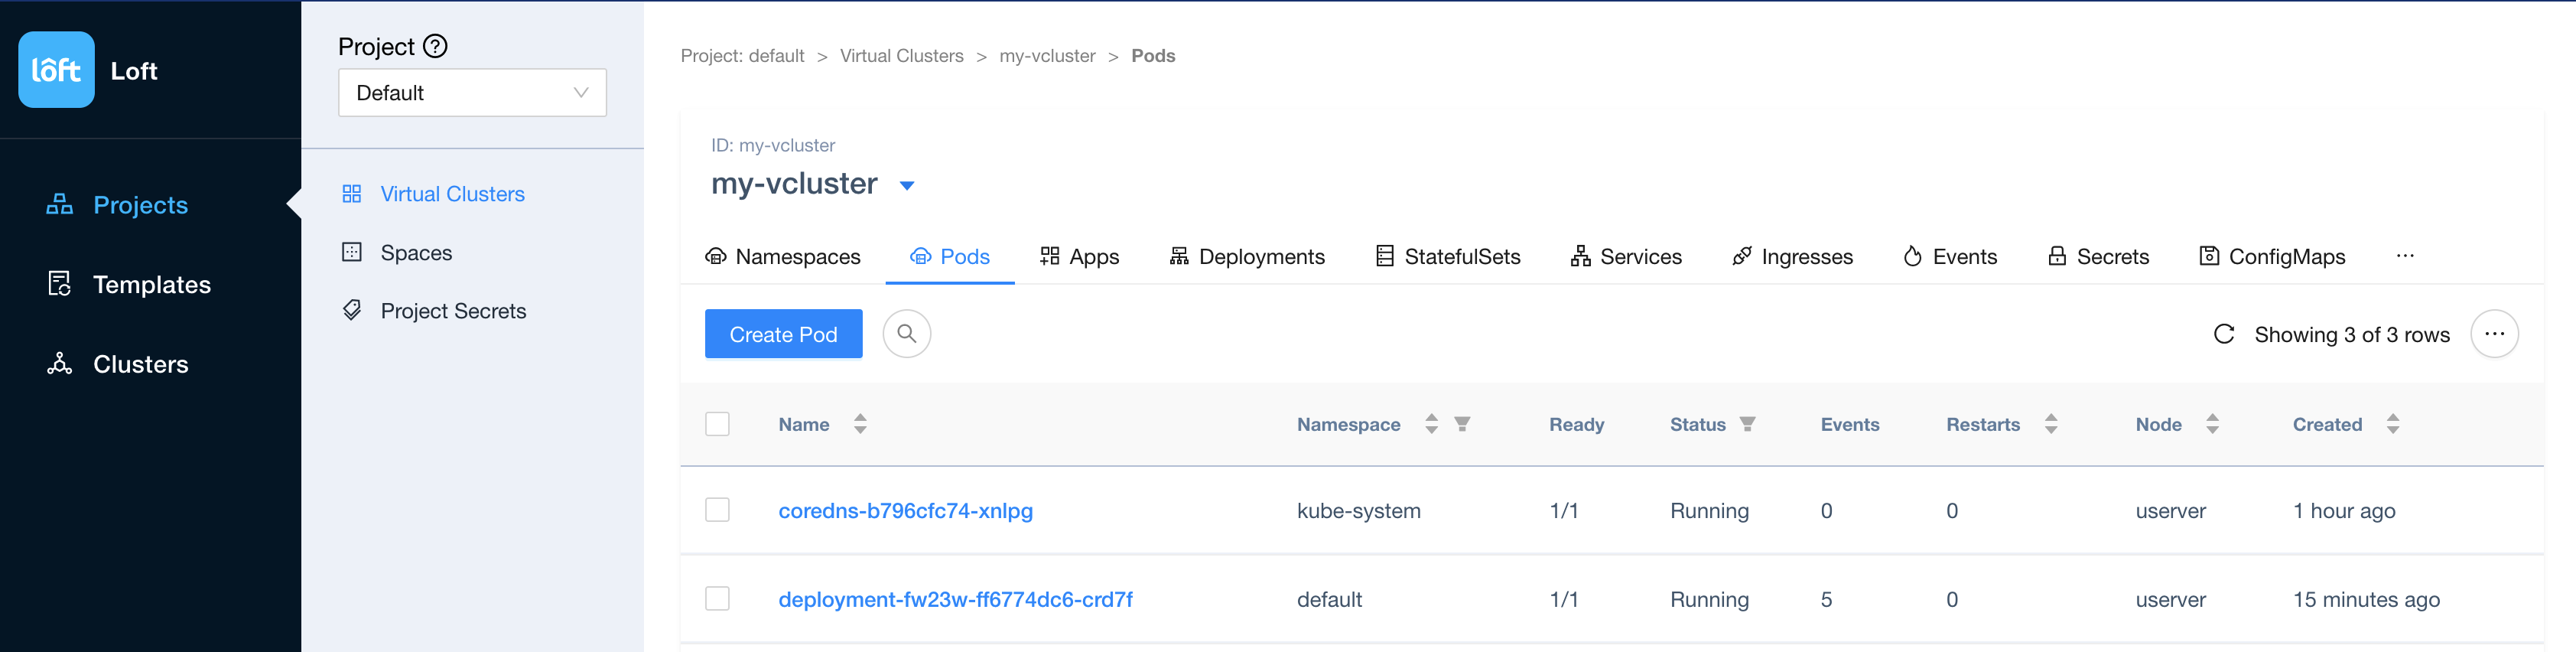The height and width of the screenshot is (652, 2576).
Task: Click the Secrets tab lock icon
Action: [x=2057, y=256]
